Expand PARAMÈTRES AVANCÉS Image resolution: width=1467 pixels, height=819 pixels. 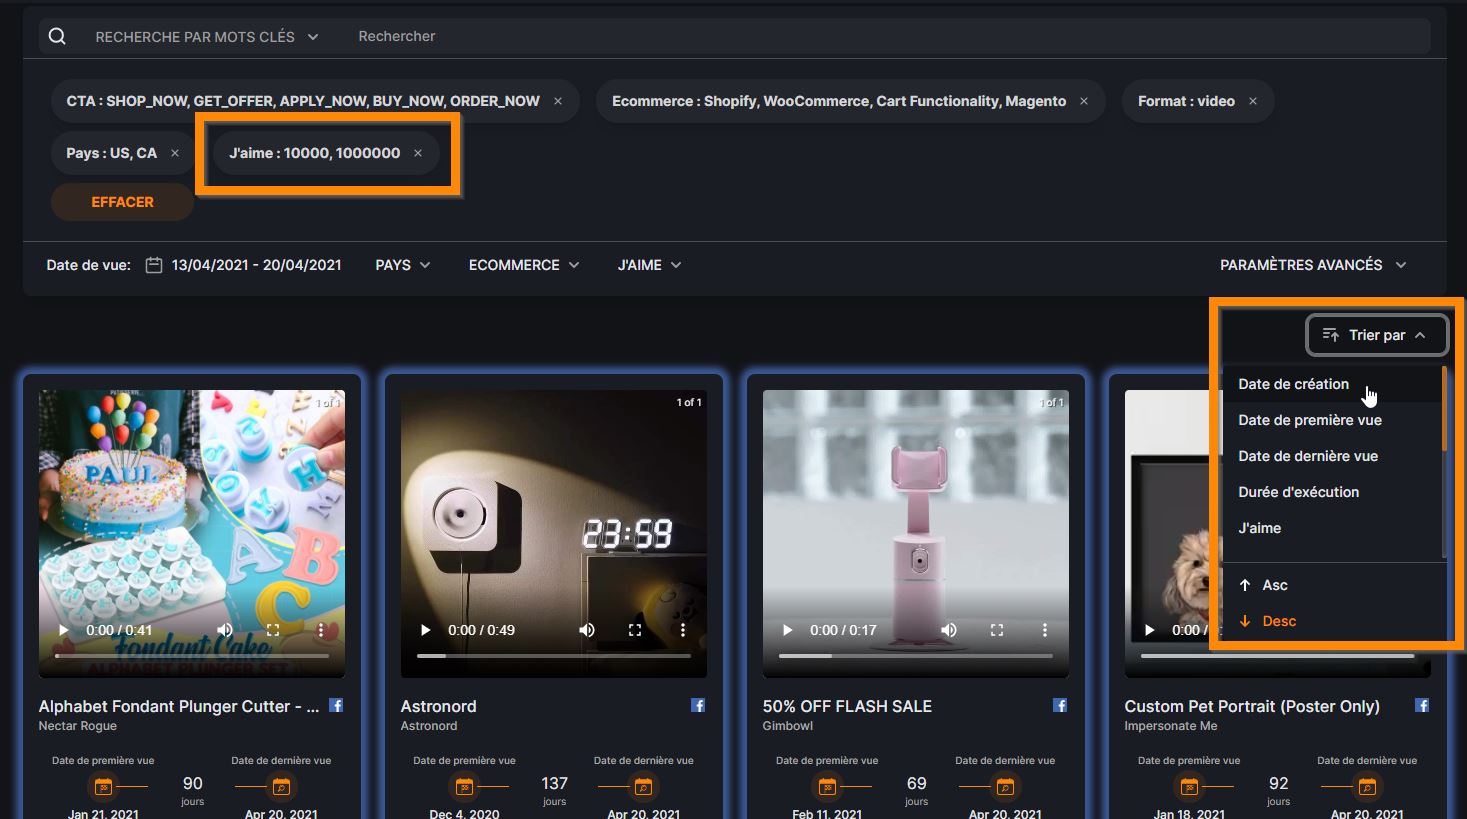1313,265
